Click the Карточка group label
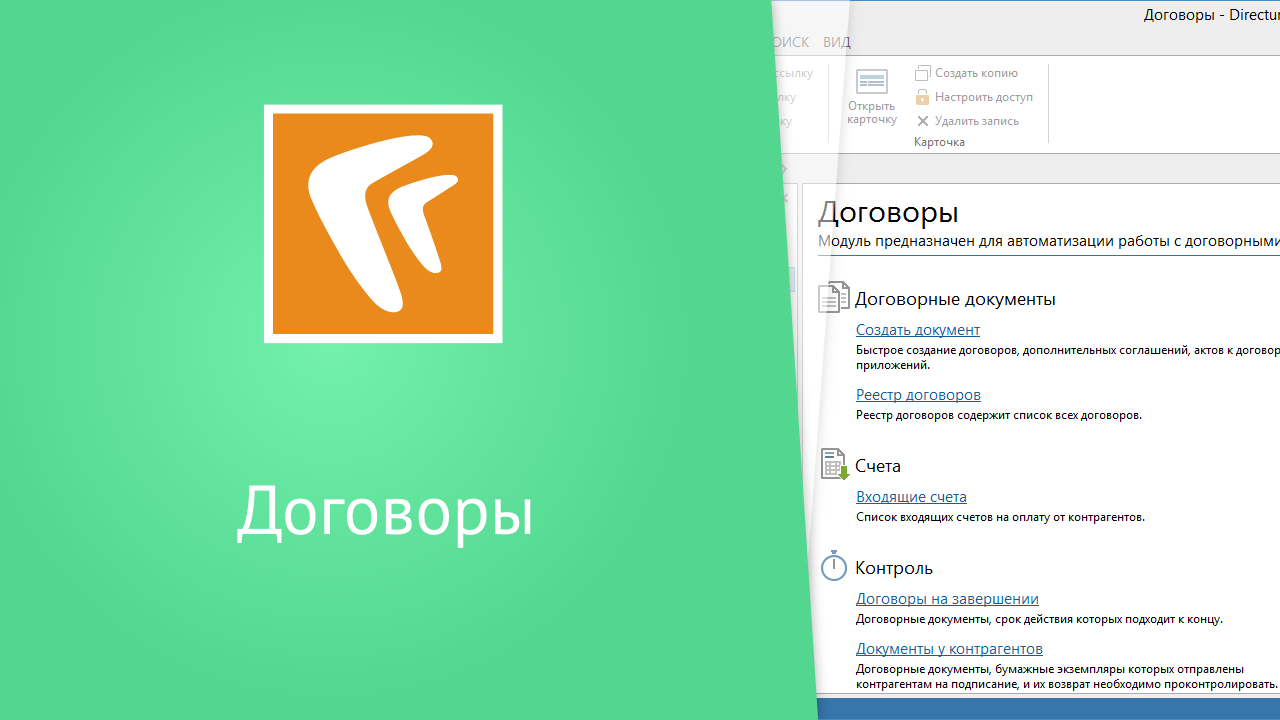The width and height of the screenshot is (1280, 720). click(x=939, y=142)
